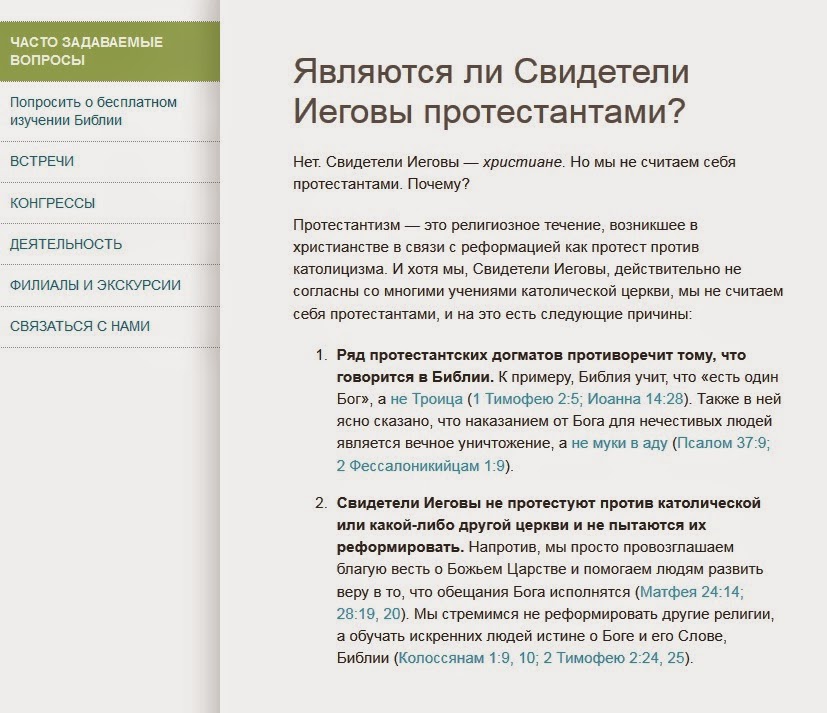Screen dimensions: 827x713
Task: Open the '2 Фессалоникийцам 1:9' link
Action: click(420, 466)
